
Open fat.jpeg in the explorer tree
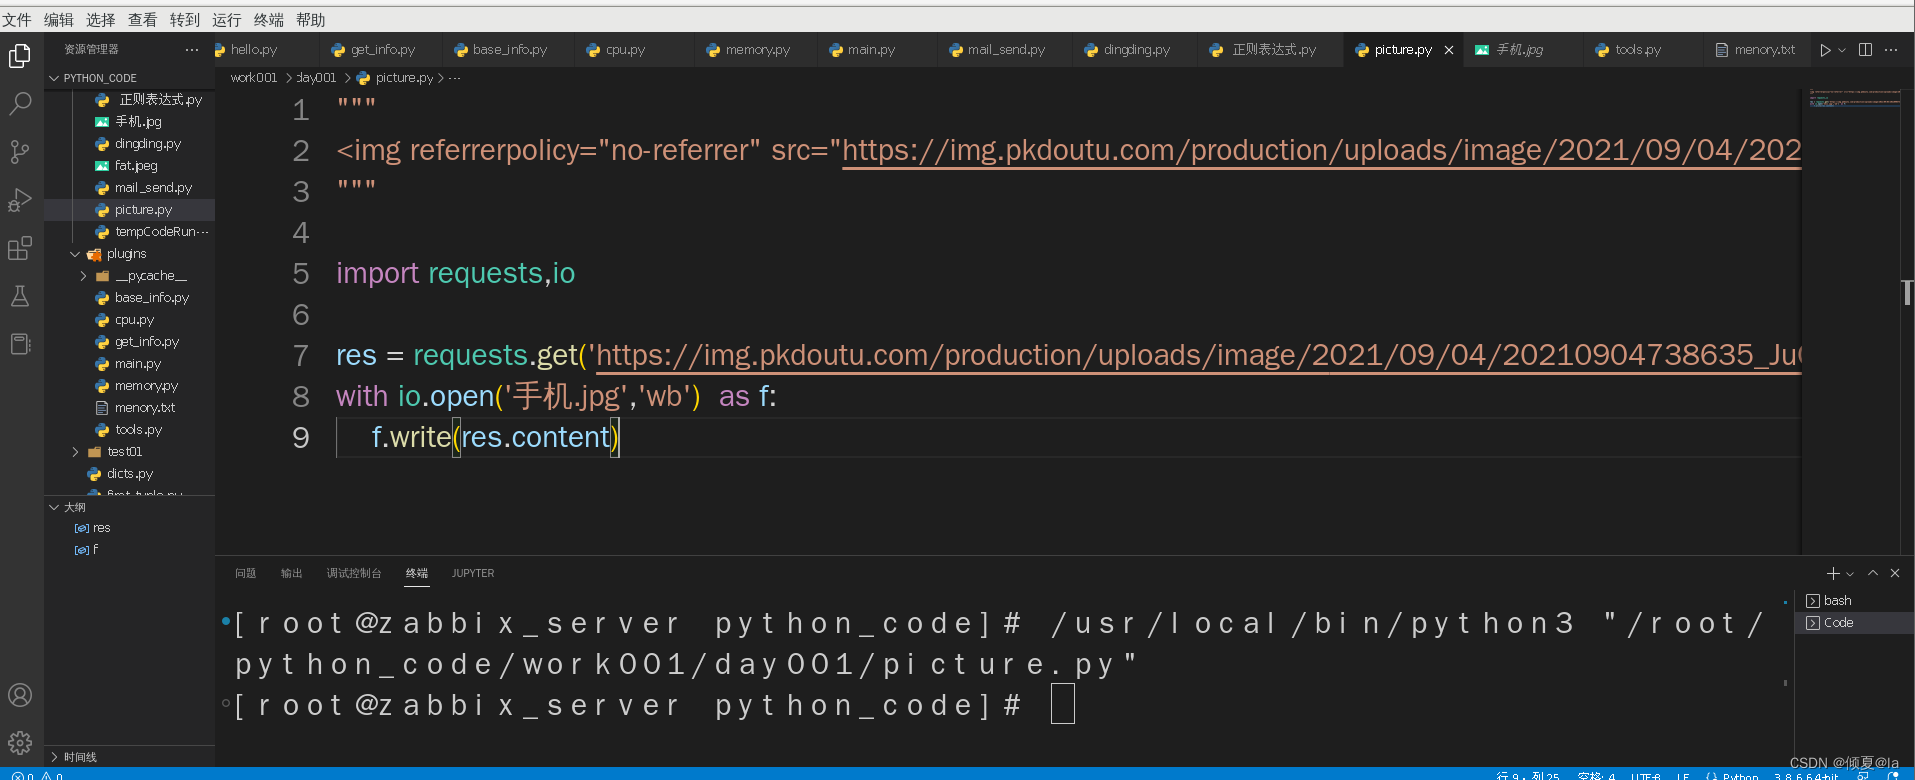coord(130,166)
